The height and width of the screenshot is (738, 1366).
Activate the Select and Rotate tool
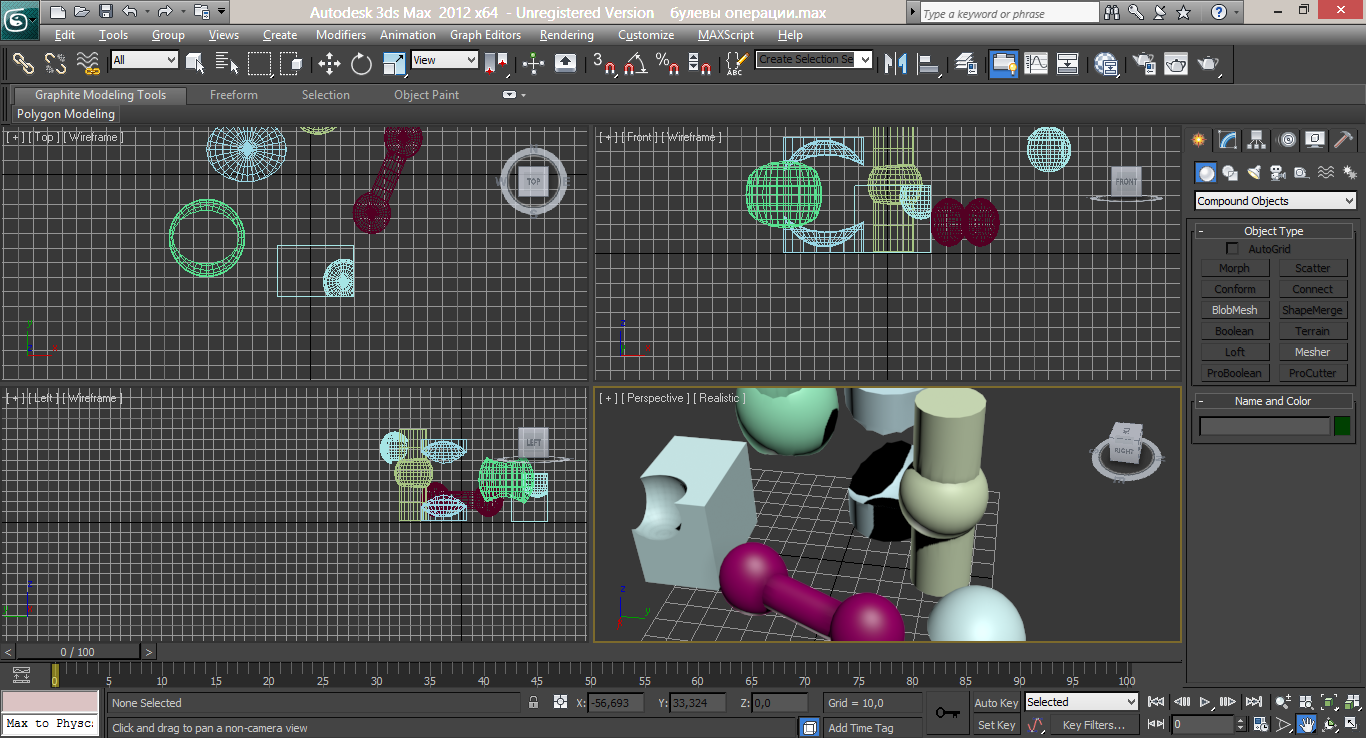pyautogui.click(x=361, y=64)
